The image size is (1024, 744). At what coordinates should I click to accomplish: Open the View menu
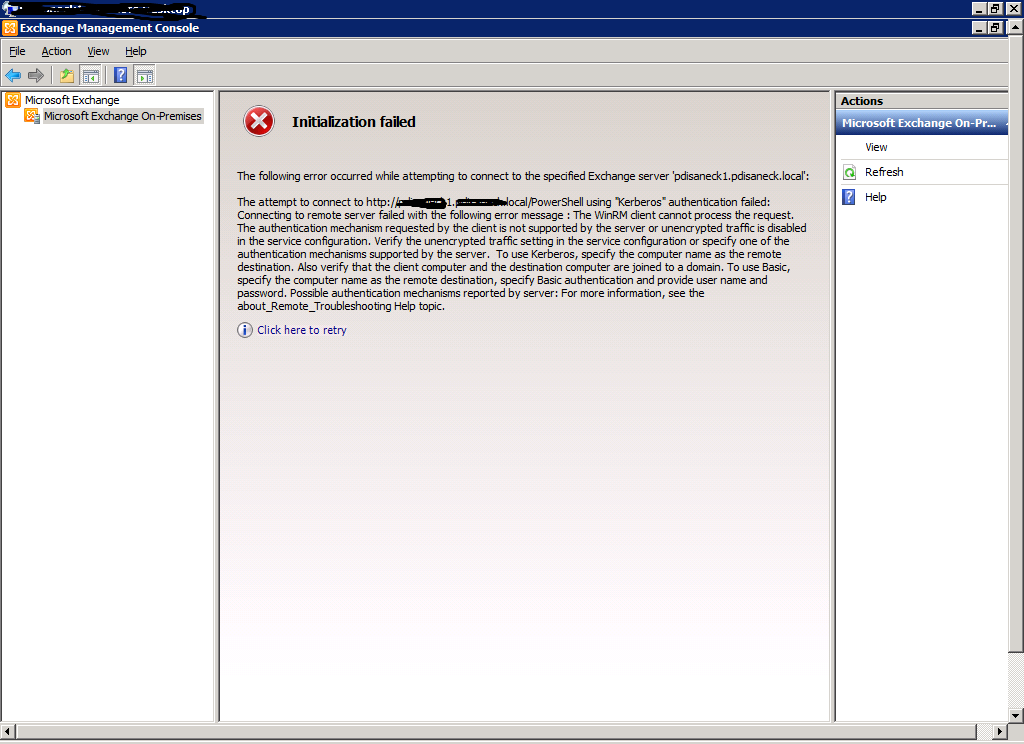98,51
